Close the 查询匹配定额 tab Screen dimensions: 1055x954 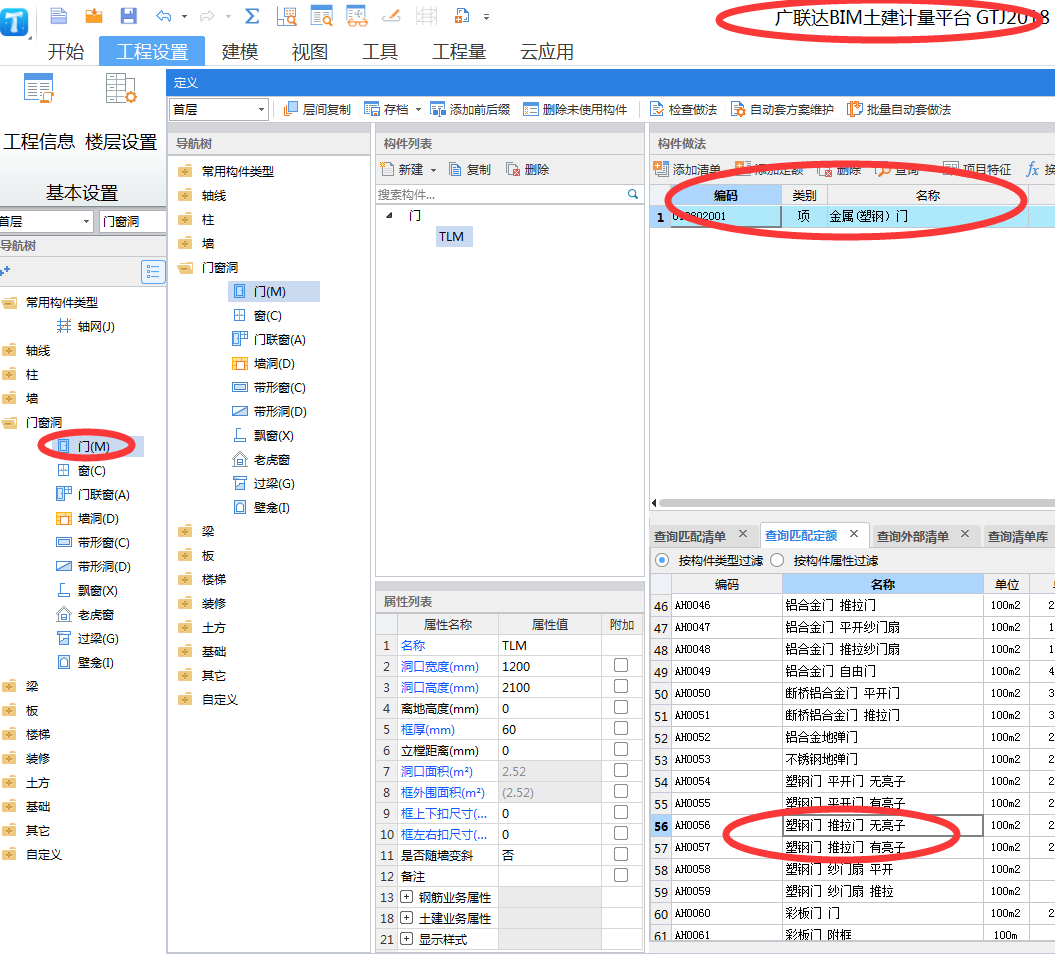coord(854,534)
